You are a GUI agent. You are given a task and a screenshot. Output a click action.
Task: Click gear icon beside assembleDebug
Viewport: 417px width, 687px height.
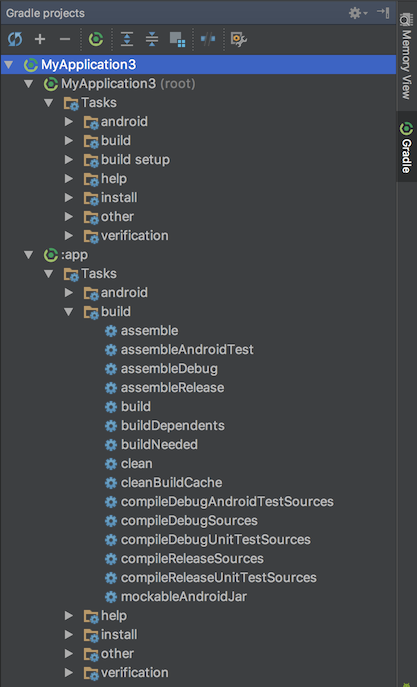pos(111,368)
